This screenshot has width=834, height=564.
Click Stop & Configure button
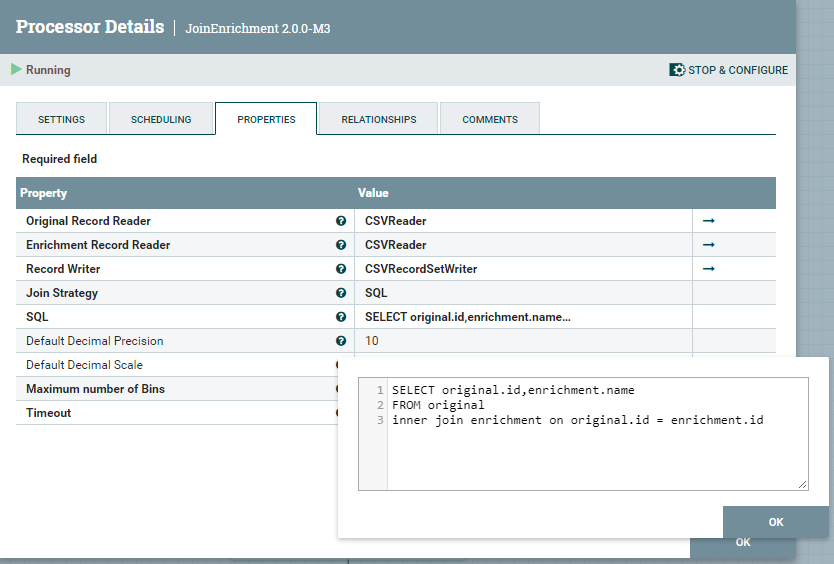tap(729, 70)
